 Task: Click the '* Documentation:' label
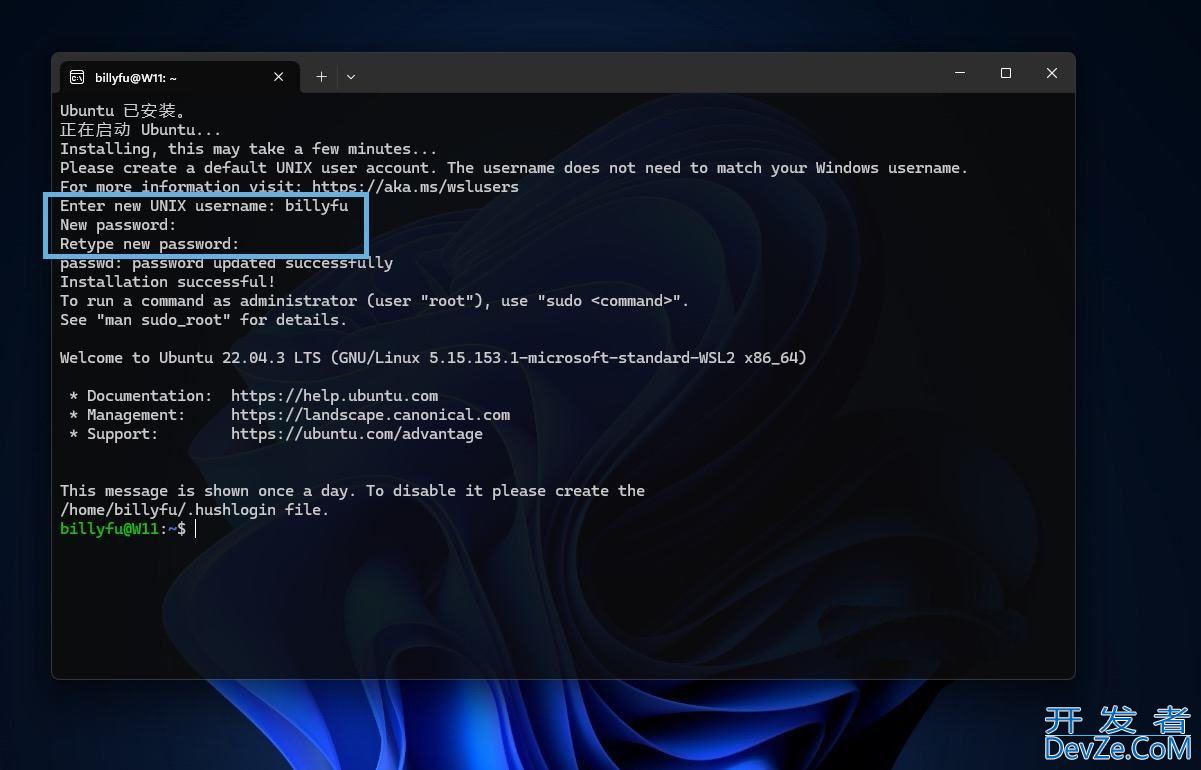pyautogui.click(x=140, y=396)
